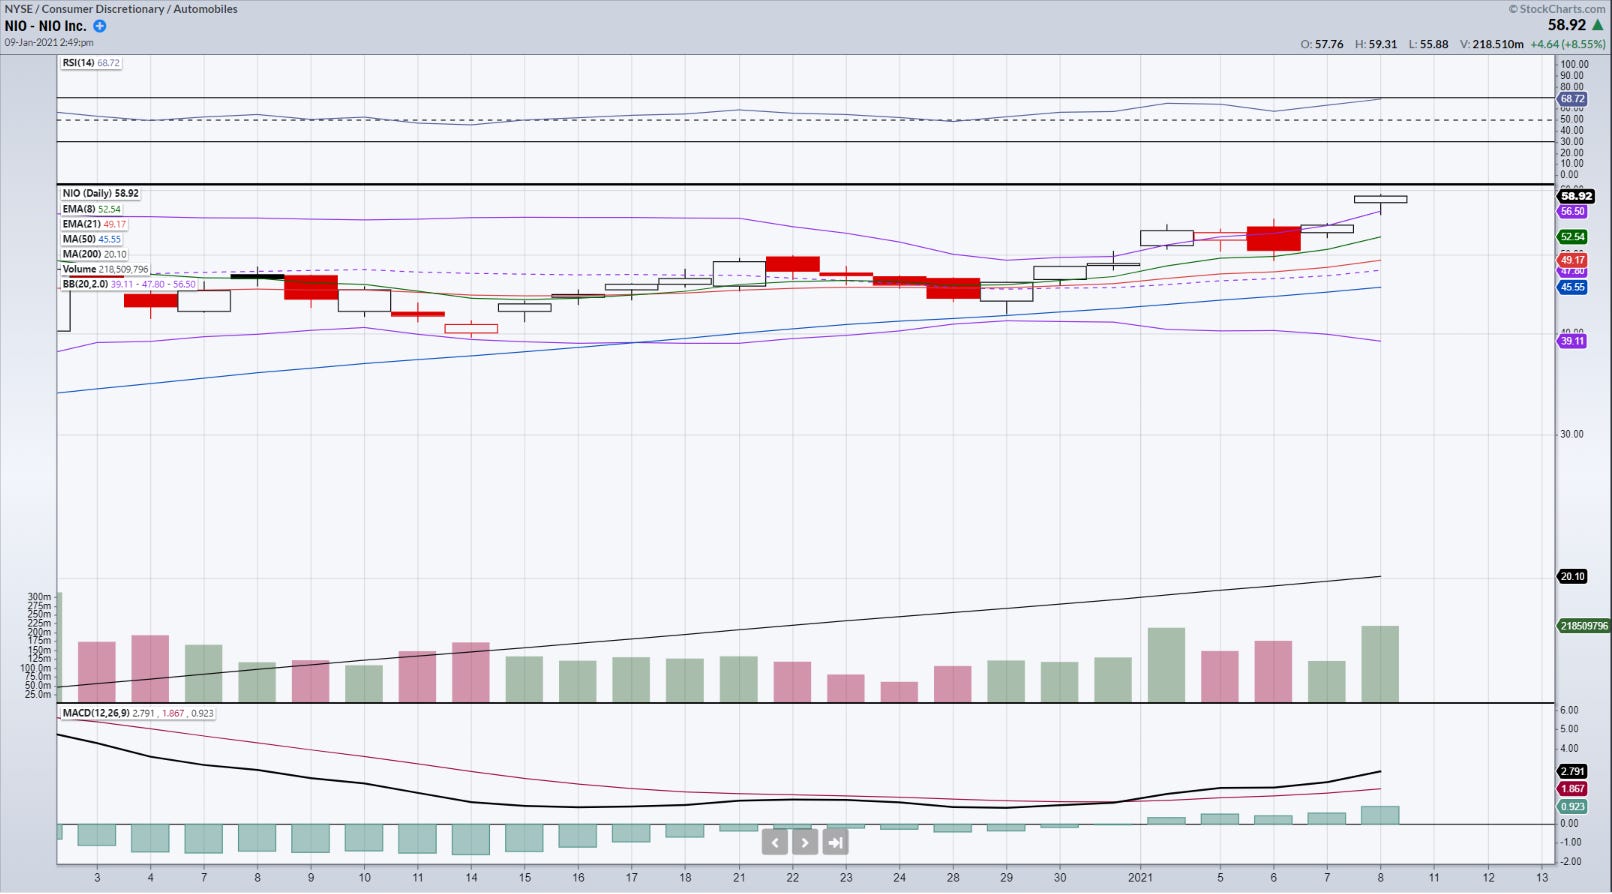The image size is (1612, 894).
Task: Click the large 58.92 last price in header
Action: (1567, 25)
